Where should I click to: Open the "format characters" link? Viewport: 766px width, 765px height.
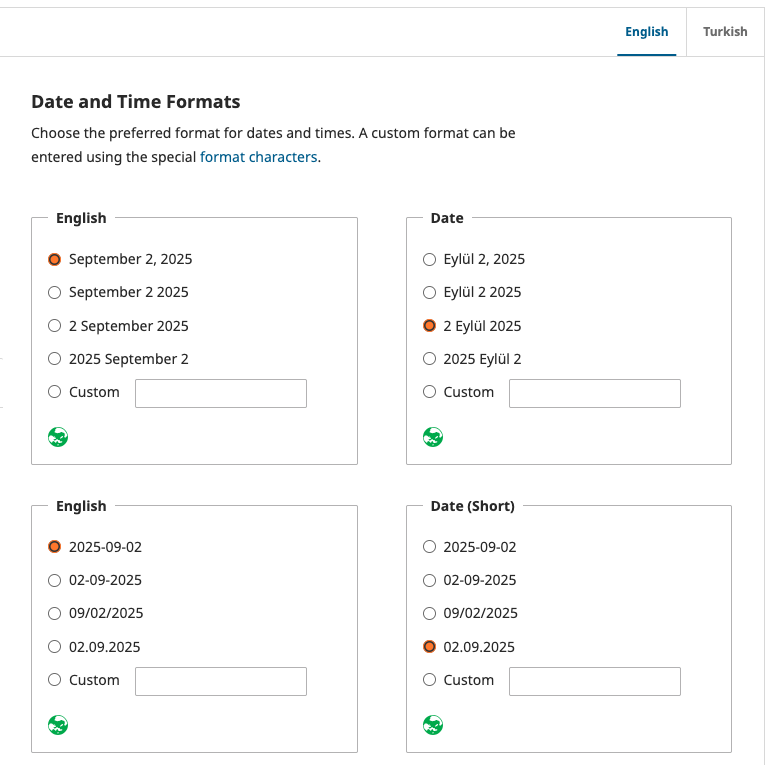coord(258,157)
